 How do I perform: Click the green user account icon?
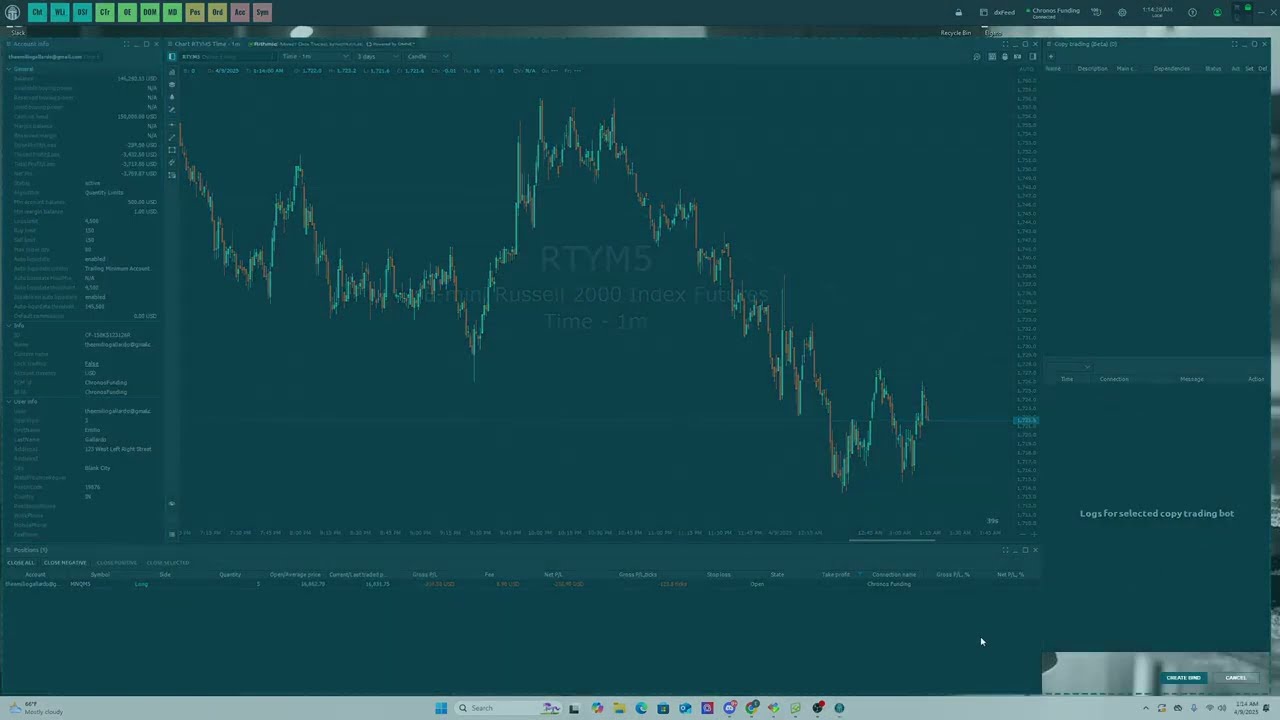pos(1217,12)
